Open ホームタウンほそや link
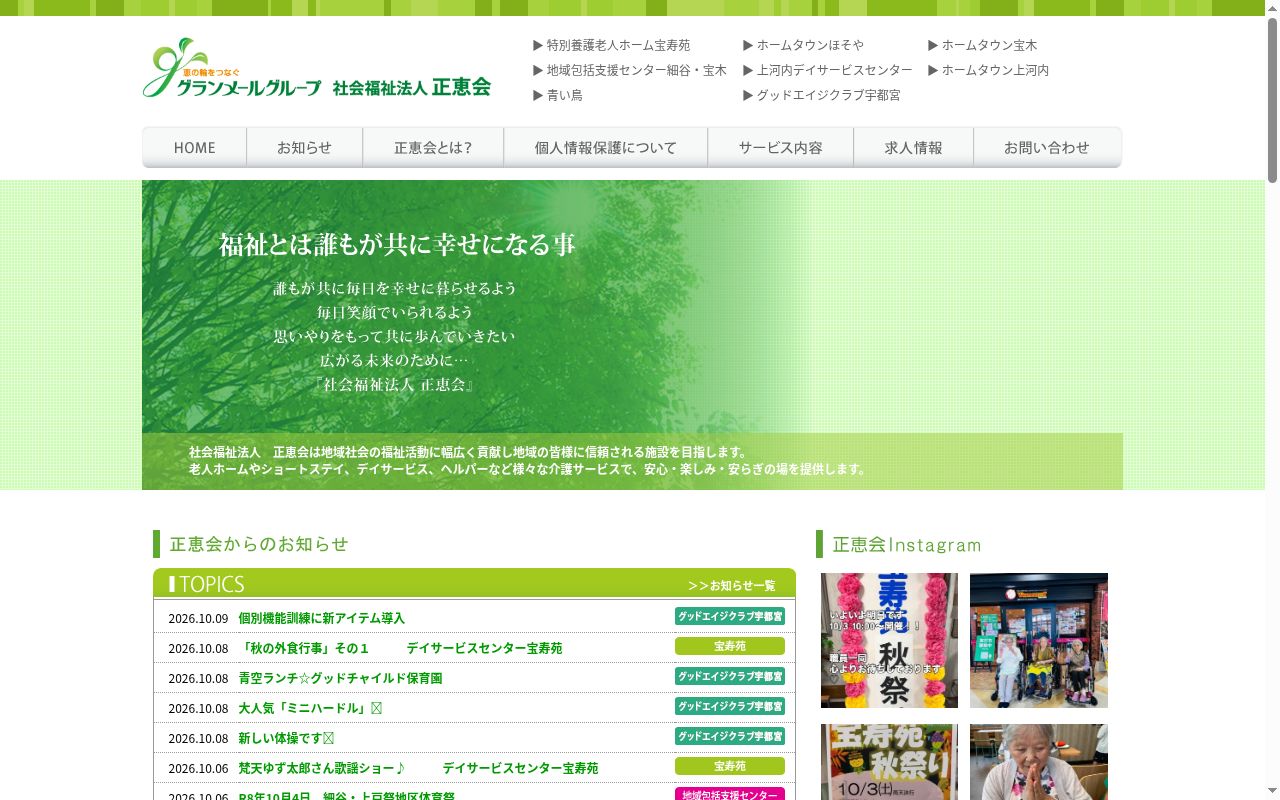Viewport: 1280px width, 800px height. [803, 45]
